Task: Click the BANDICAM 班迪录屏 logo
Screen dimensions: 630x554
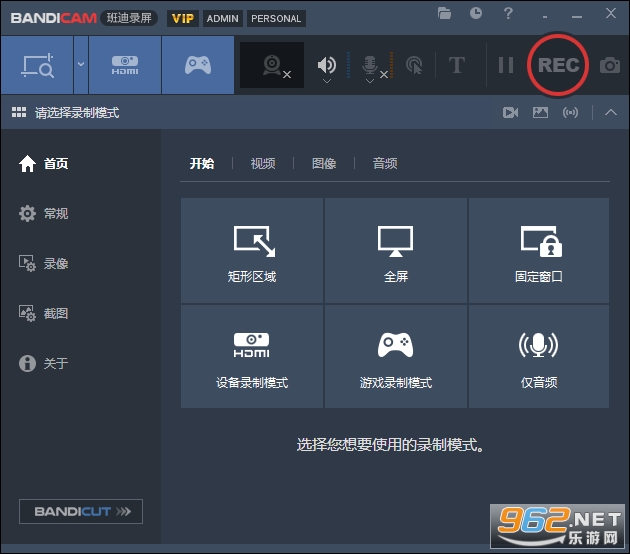Action: click(x=84, y=18)
